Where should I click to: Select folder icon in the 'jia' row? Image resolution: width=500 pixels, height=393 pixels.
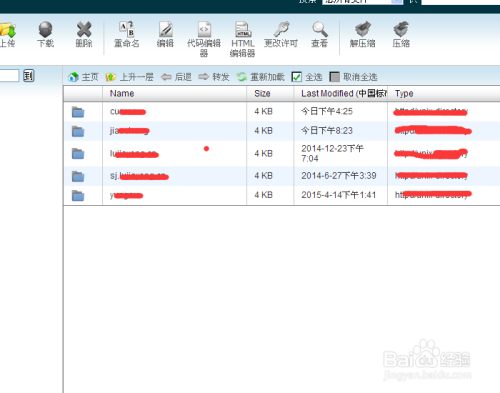click(78, 131)
